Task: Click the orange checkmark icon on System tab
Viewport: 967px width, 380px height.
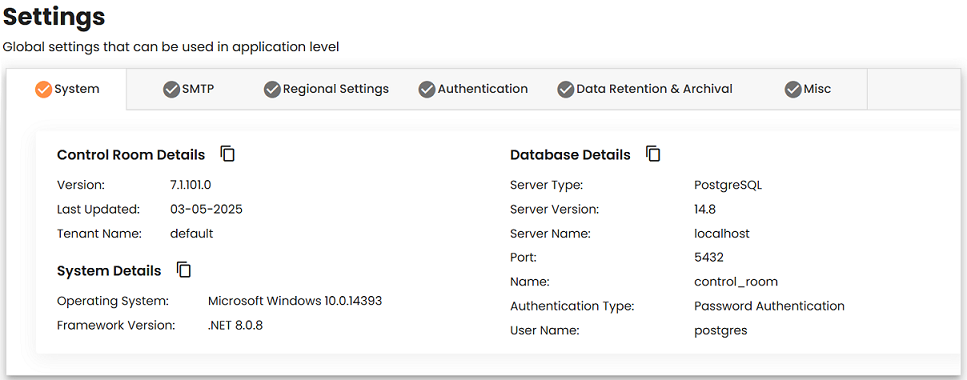Action: tap(43, 89)
